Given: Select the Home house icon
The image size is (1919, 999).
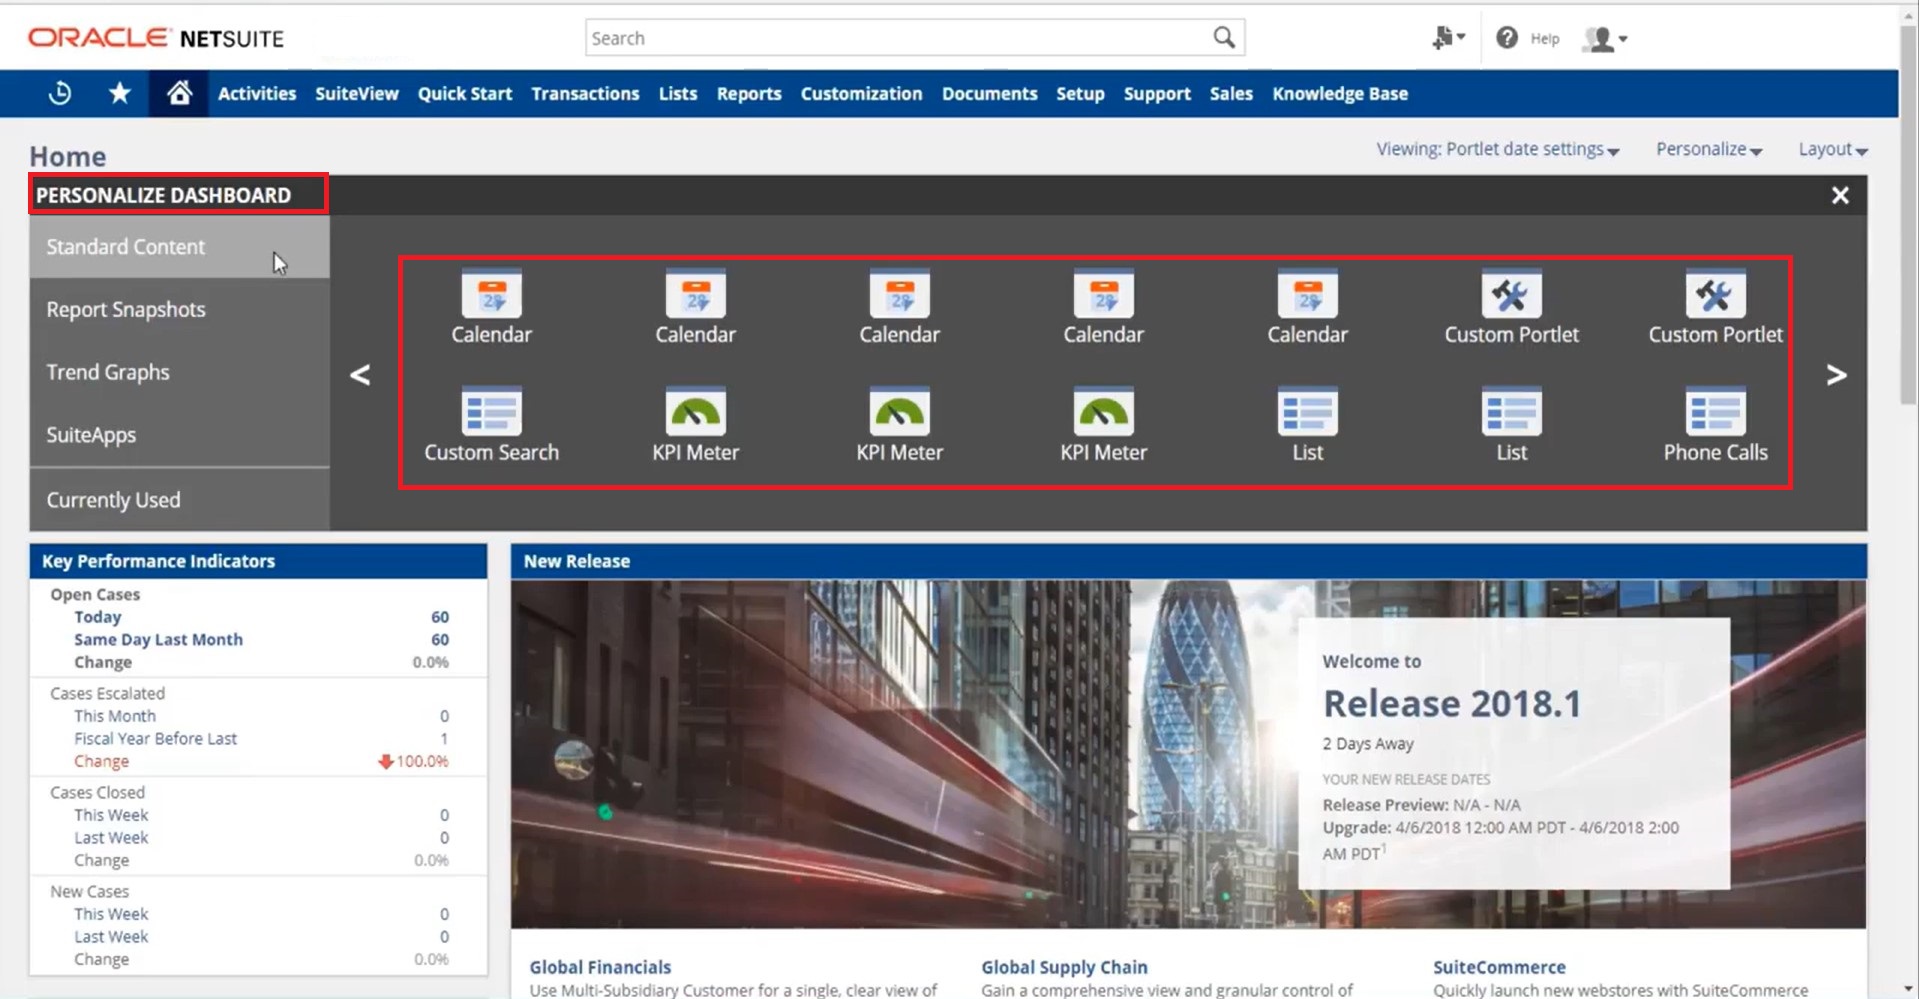Looking at the screenshot, I should click(x=178, y=93).
